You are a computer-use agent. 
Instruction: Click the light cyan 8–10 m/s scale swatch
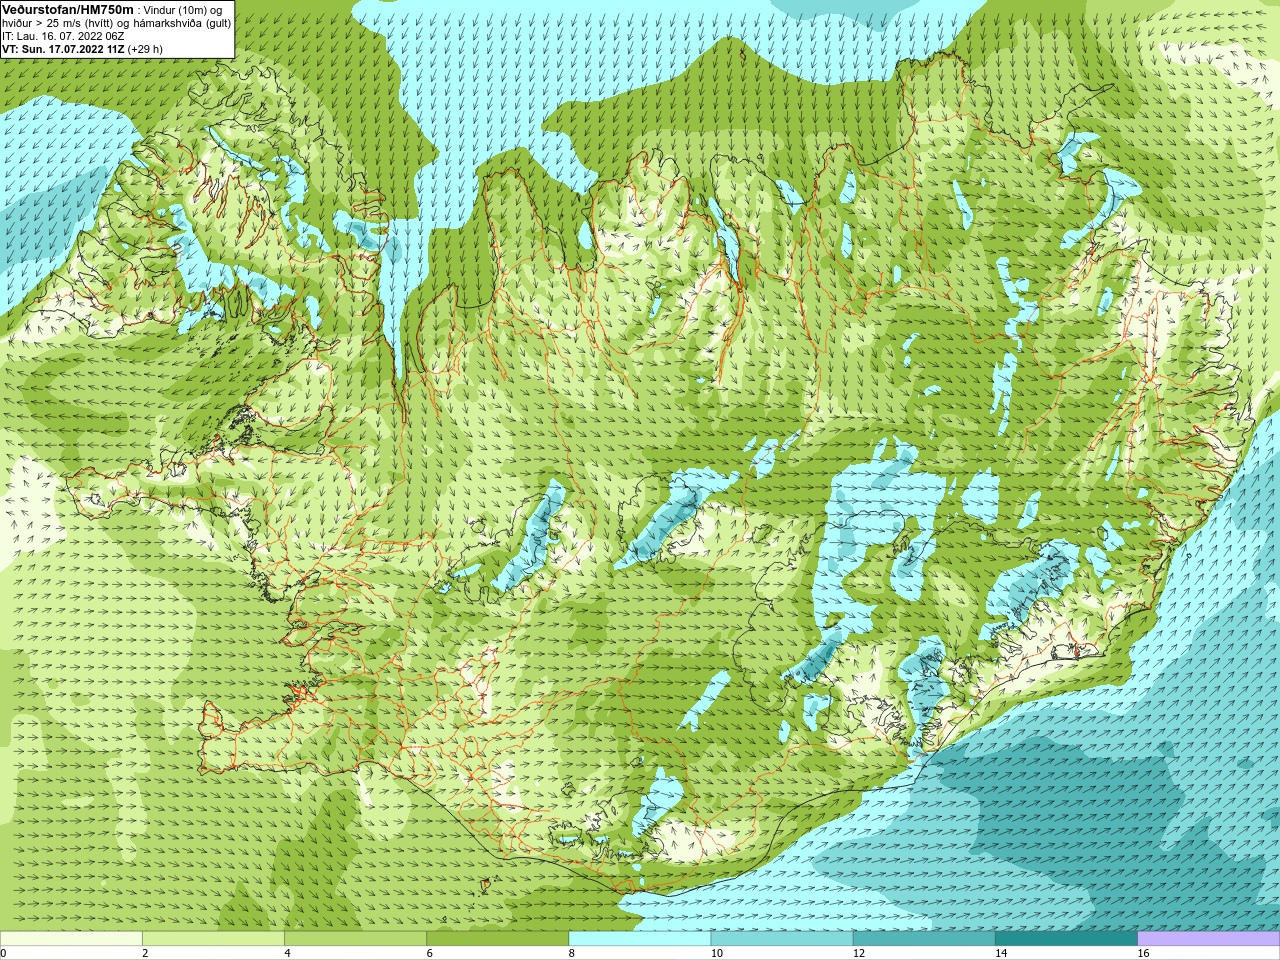(640, 939)
